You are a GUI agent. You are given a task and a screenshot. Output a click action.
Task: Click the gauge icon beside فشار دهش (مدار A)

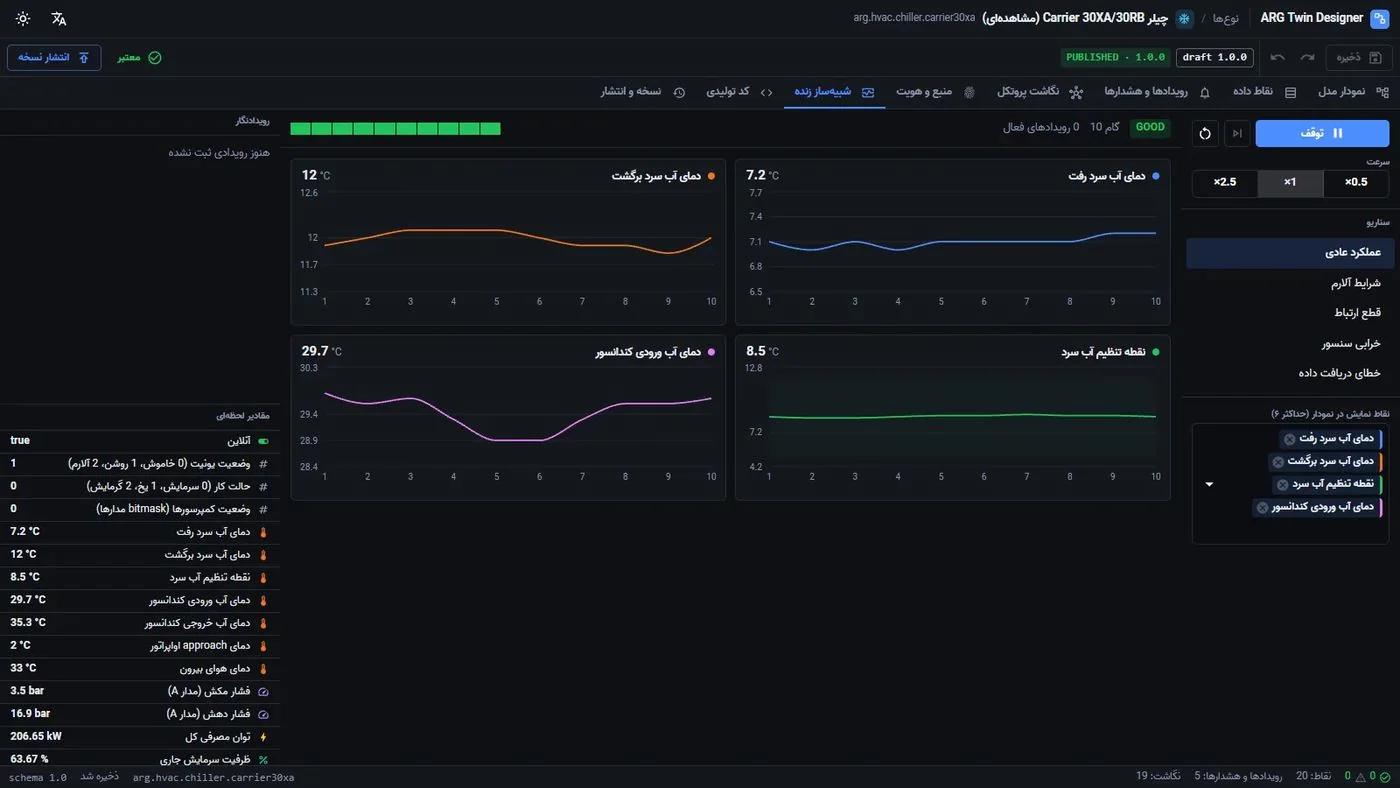click(x=263, y=714)
